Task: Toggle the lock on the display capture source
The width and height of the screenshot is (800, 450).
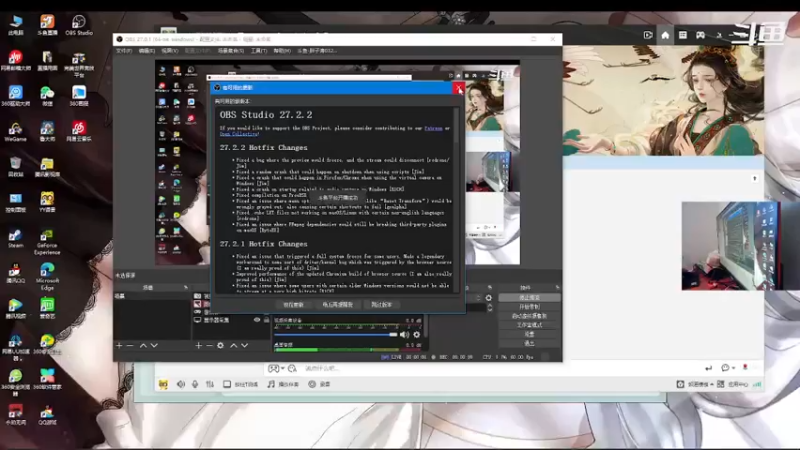Action: (266, 320)
